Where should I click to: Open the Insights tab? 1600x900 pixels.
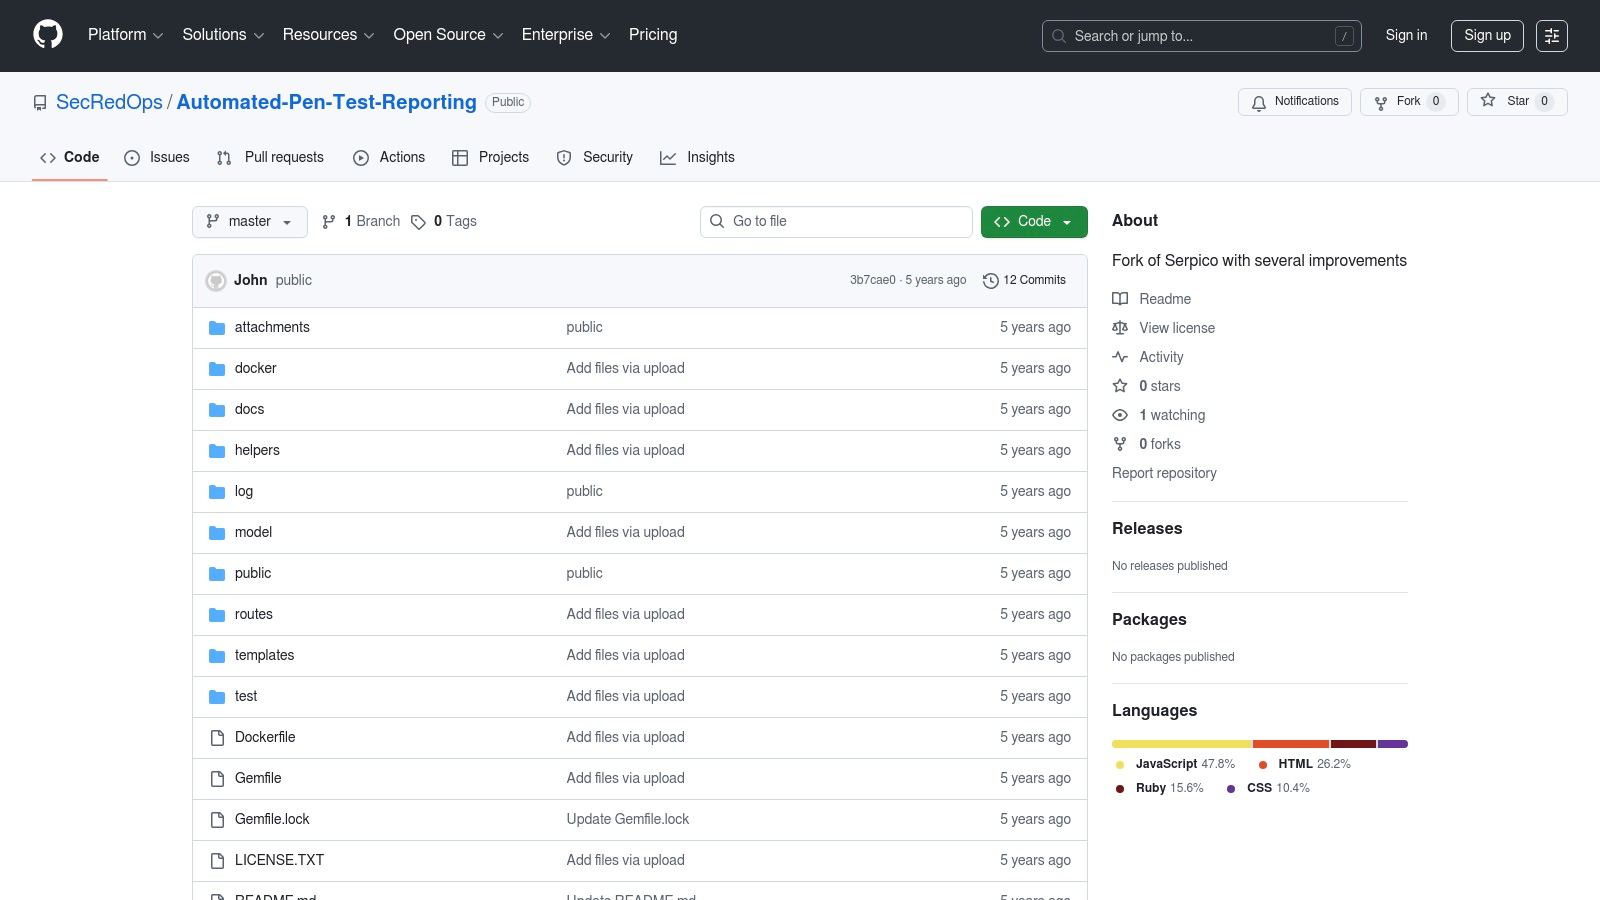697,158
